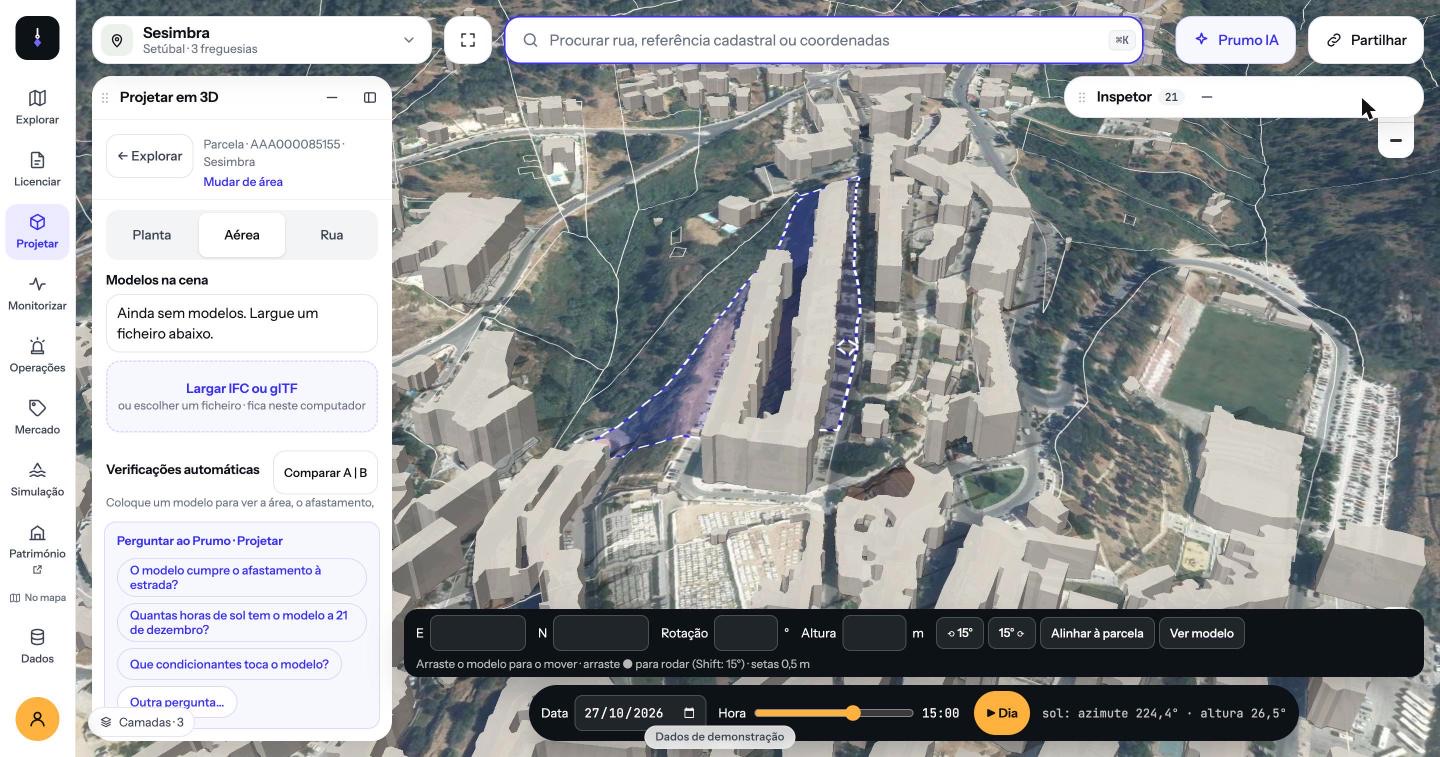Switch to the Planta view tab

pyautogui.click(x=152, y=235)
